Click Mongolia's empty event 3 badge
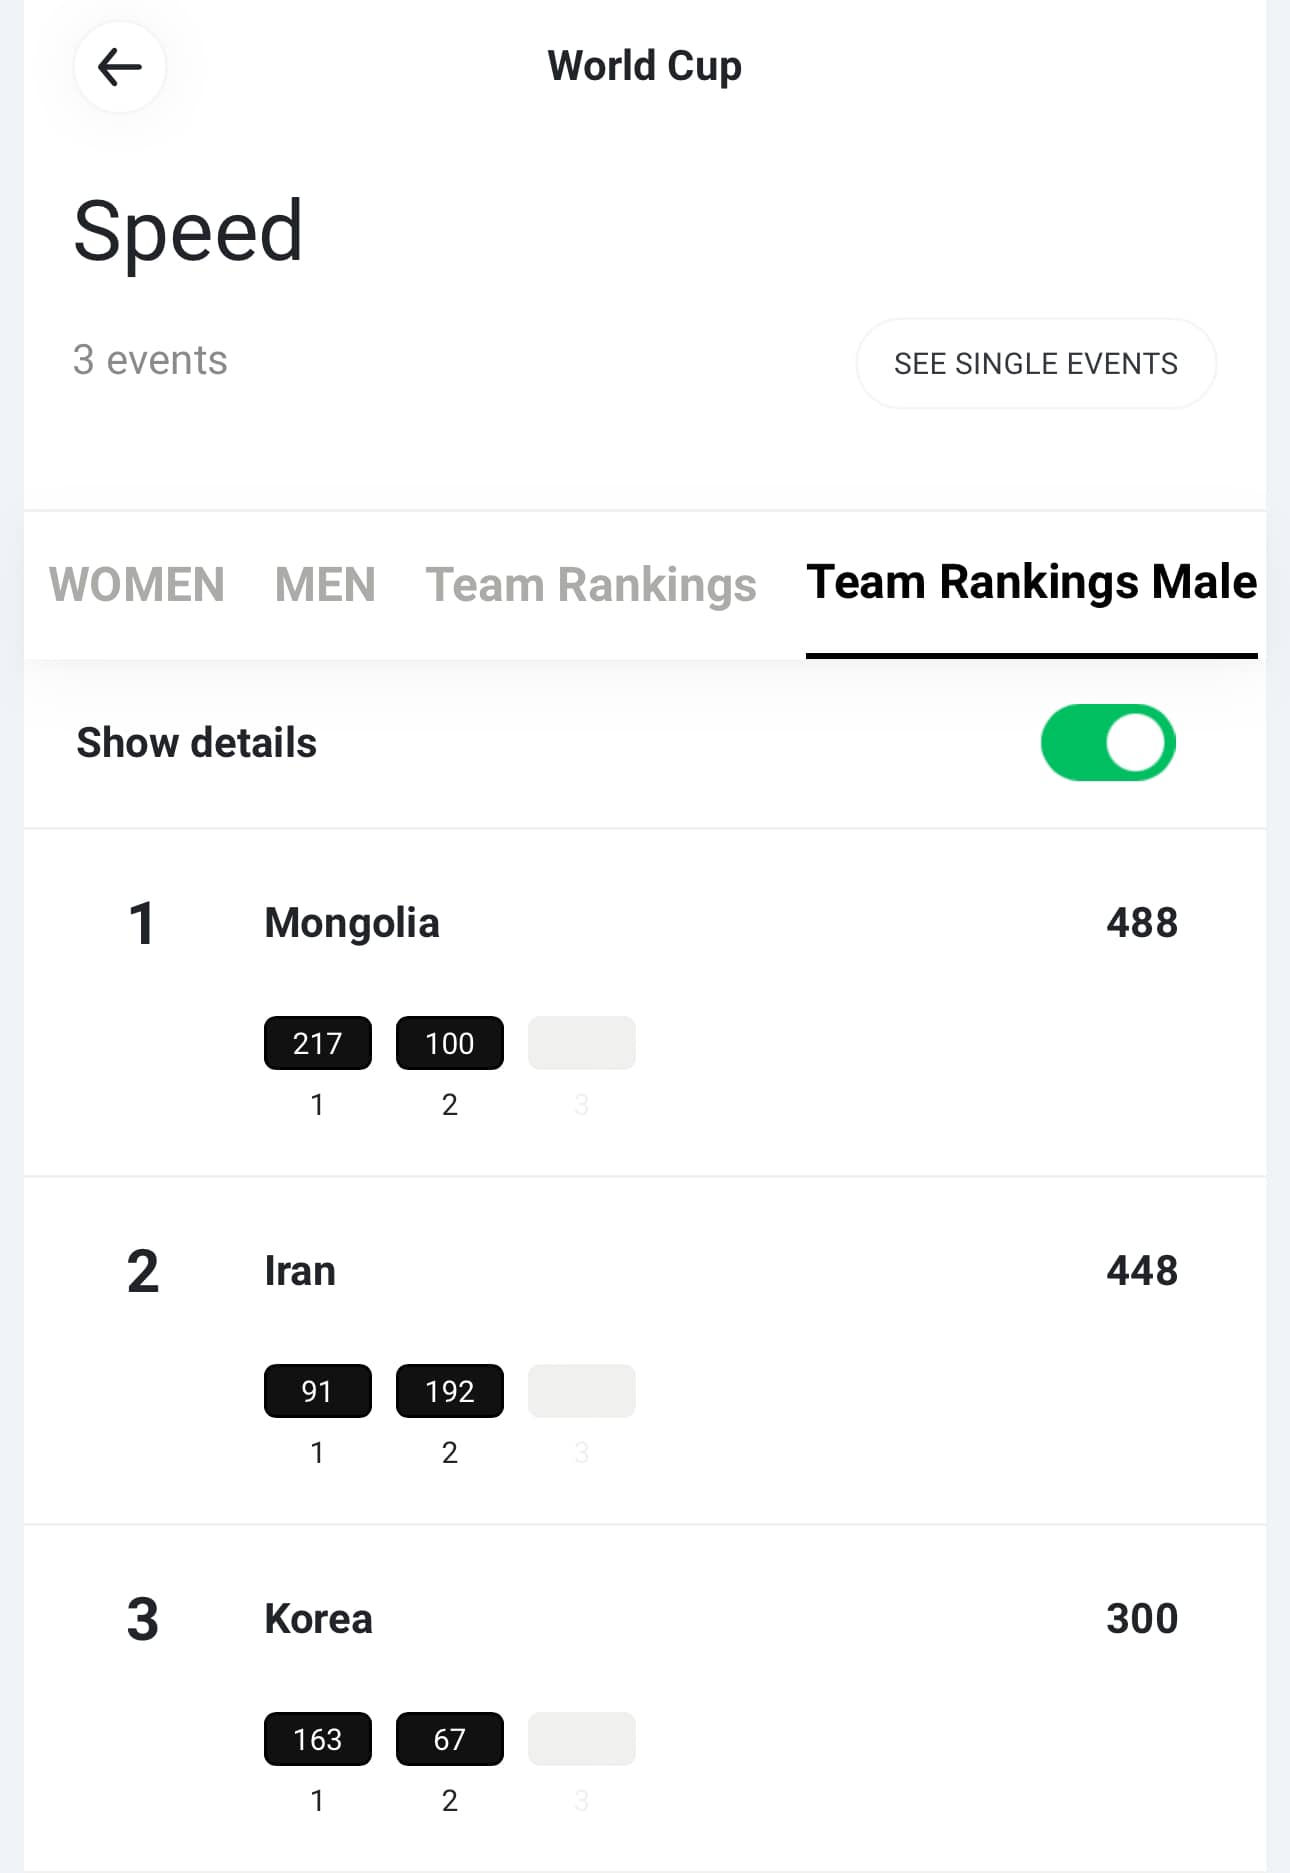Viewport: 1290px width, 1873px height. click(582, 1043)
